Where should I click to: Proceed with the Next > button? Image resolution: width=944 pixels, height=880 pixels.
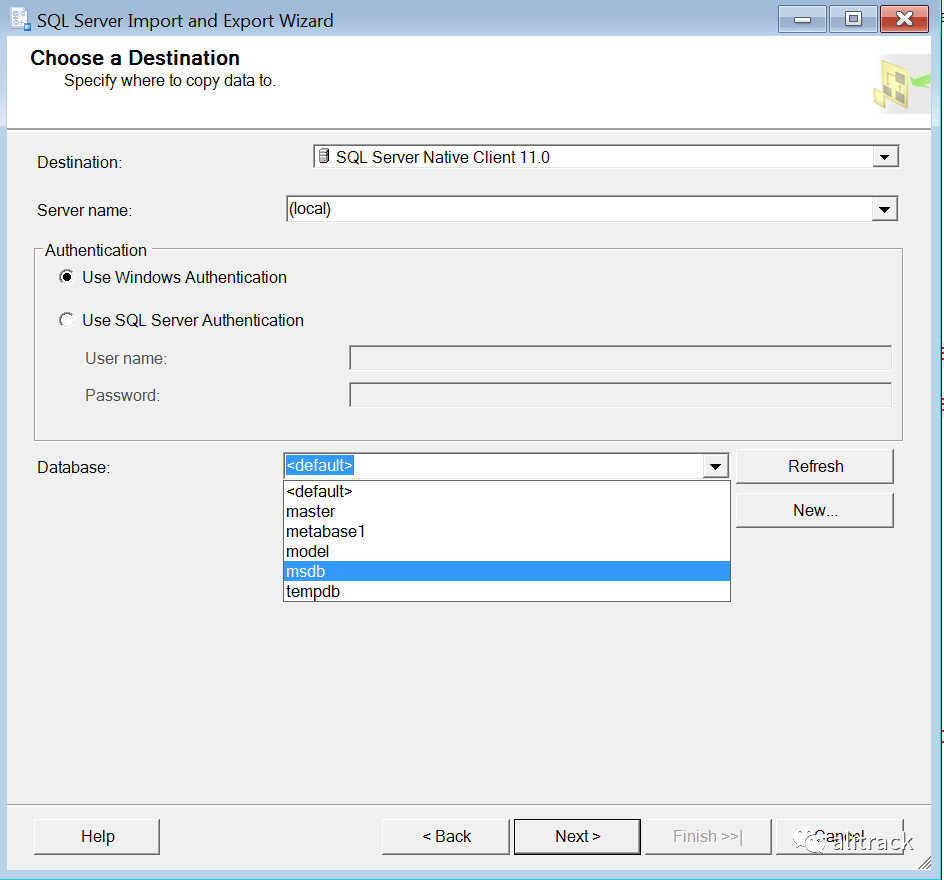click(577, 836)
